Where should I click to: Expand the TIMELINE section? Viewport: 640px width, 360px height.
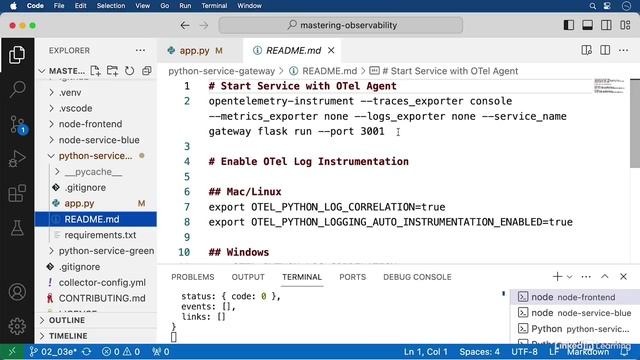coord(96,336)
